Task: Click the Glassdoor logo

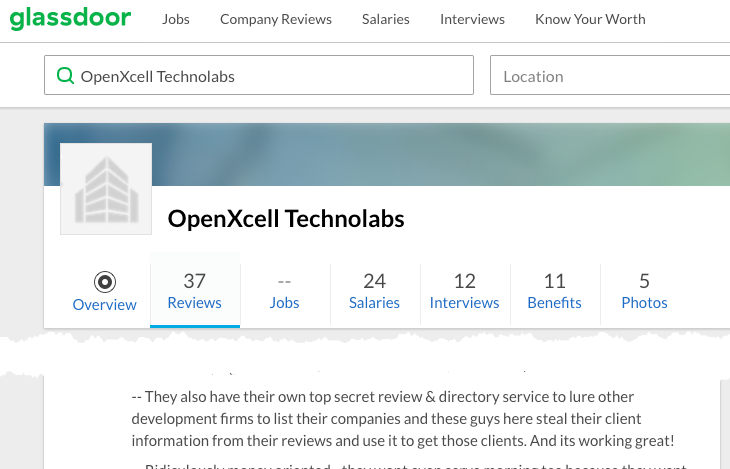Action: click(72, 19)
